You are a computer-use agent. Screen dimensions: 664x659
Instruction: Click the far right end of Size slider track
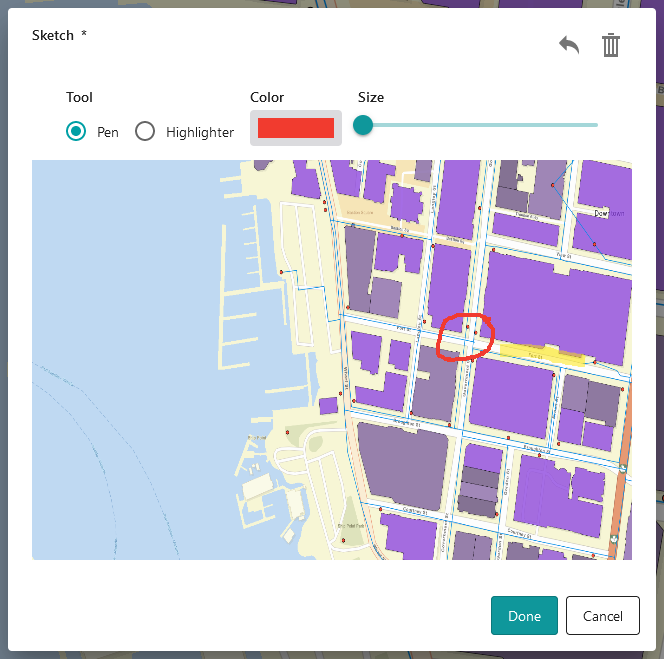pos(596,125)
